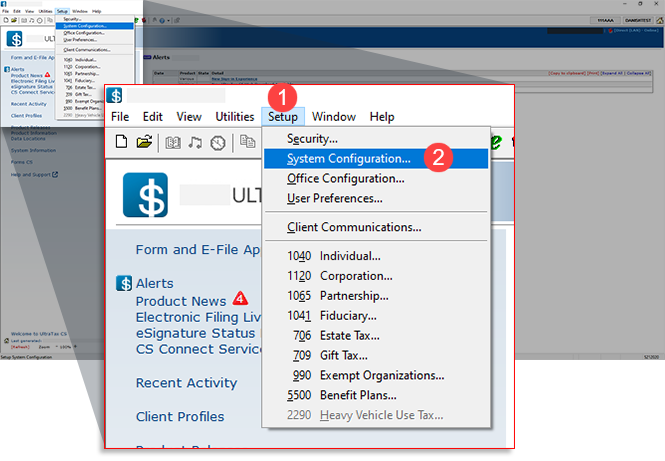This screenshot has height=461, width=665.
Task: Choose System Configuration... in enlarged Setup menu
Action: 376,159
